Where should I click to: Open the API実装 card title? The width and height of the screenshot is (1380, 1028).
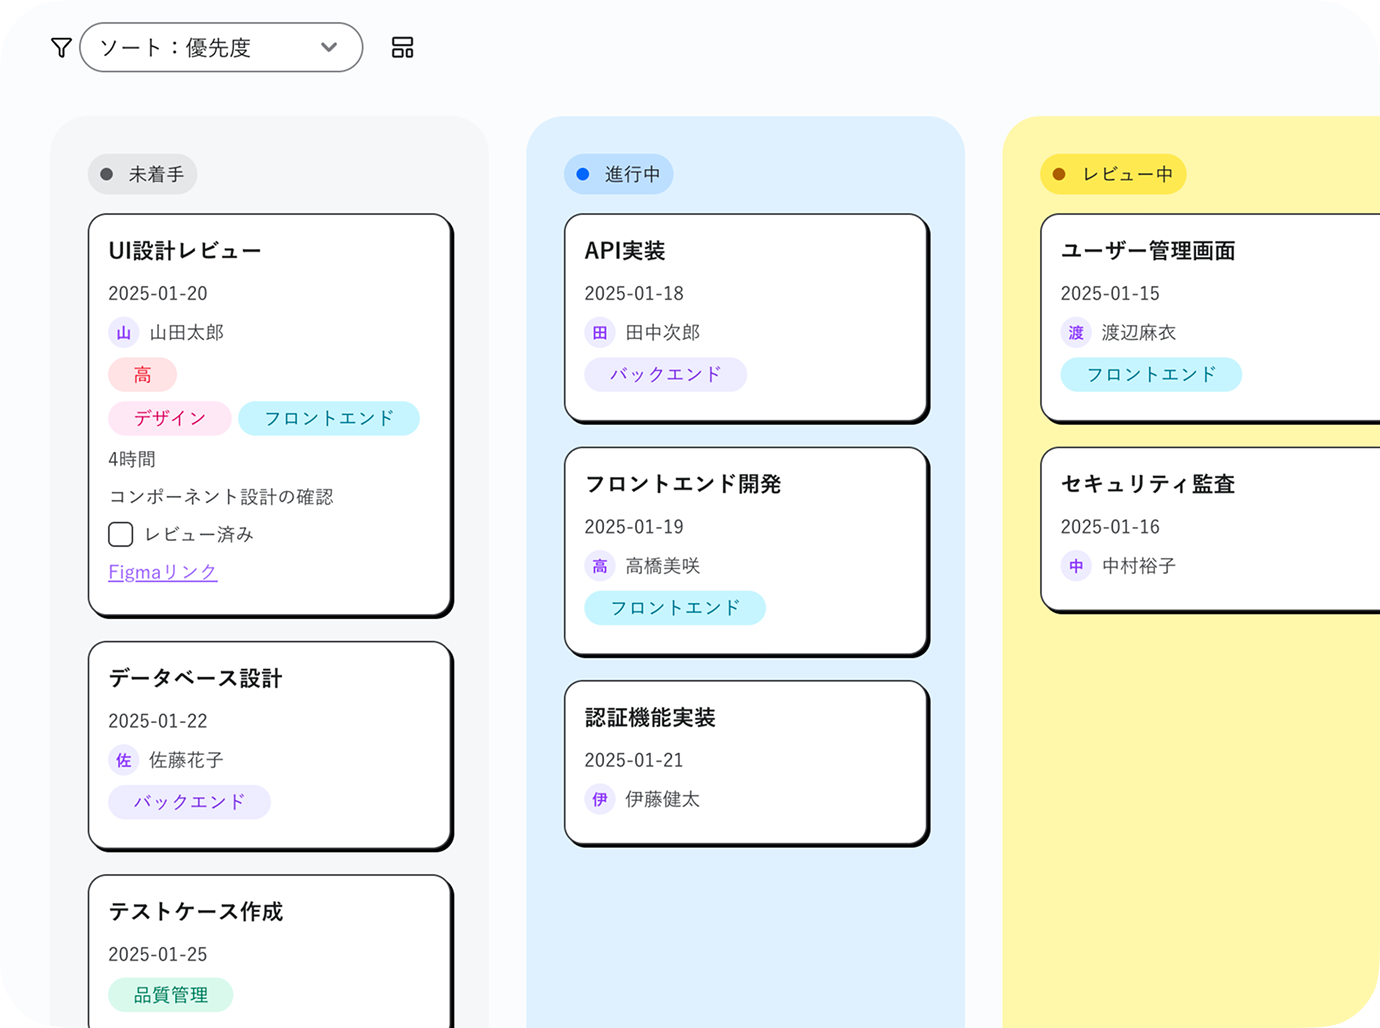[x=625, y=250]
